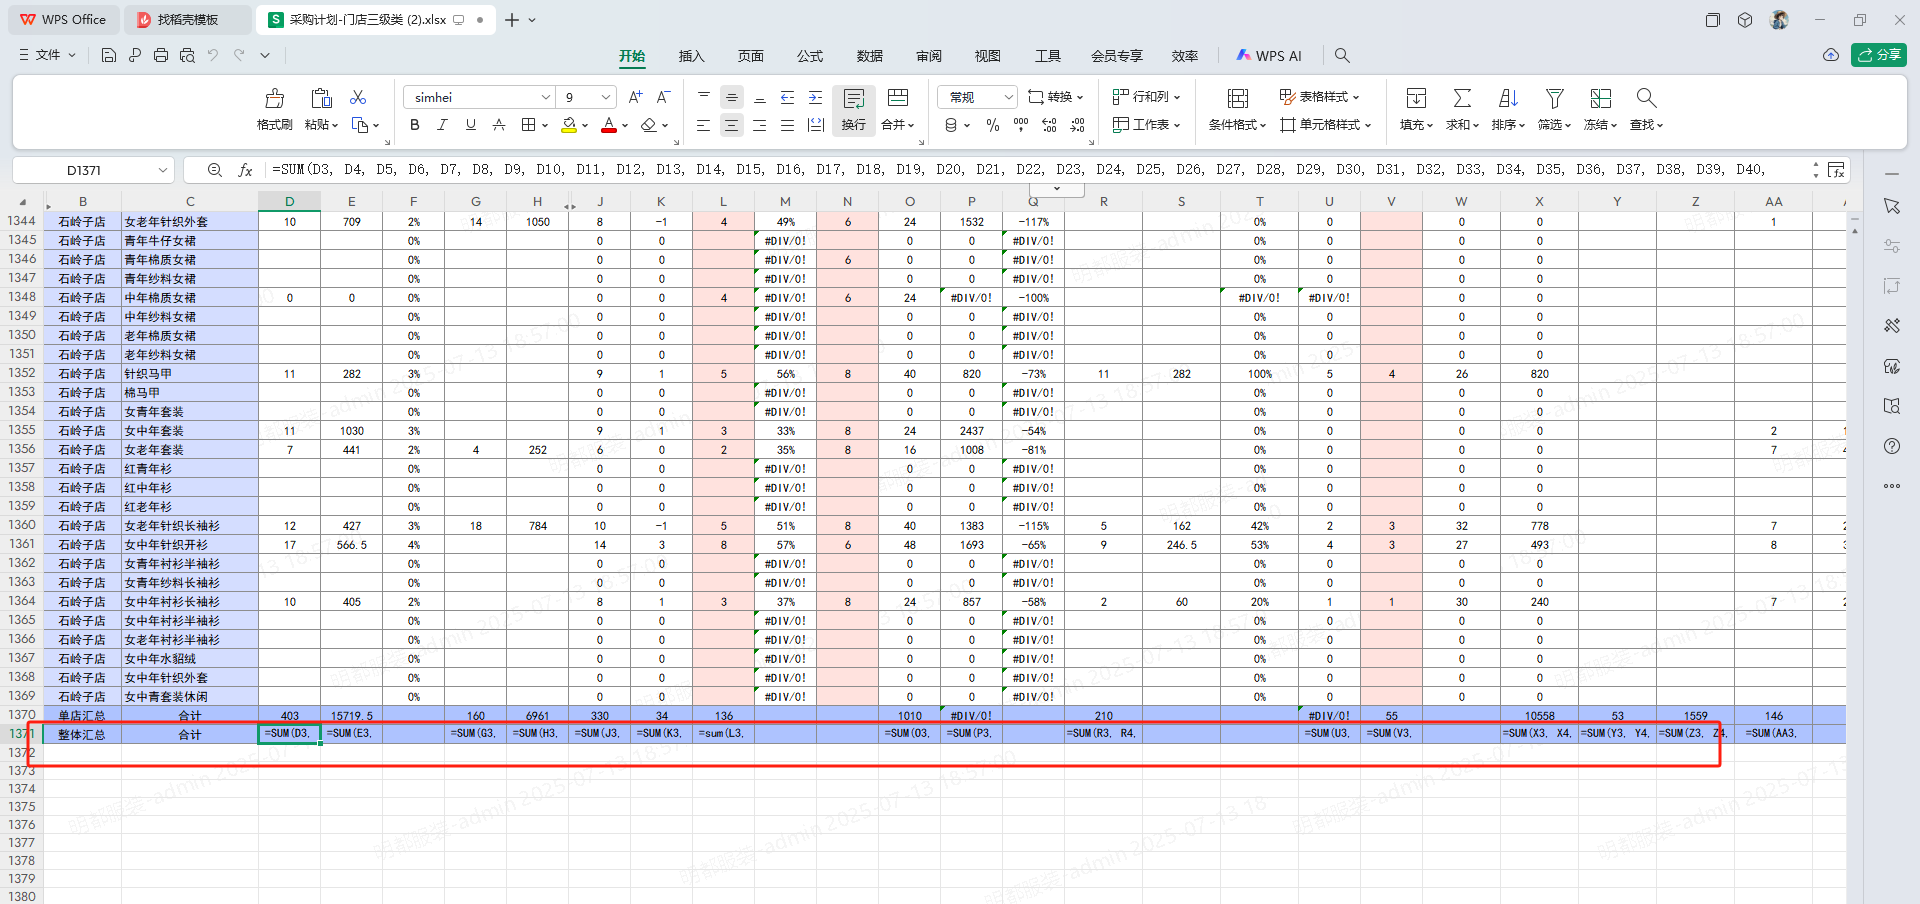Image resolution: width=1920 pixels, height=904 pixels.
Task: Click the eraser clear-format icon
Action: tap(649, 125)
